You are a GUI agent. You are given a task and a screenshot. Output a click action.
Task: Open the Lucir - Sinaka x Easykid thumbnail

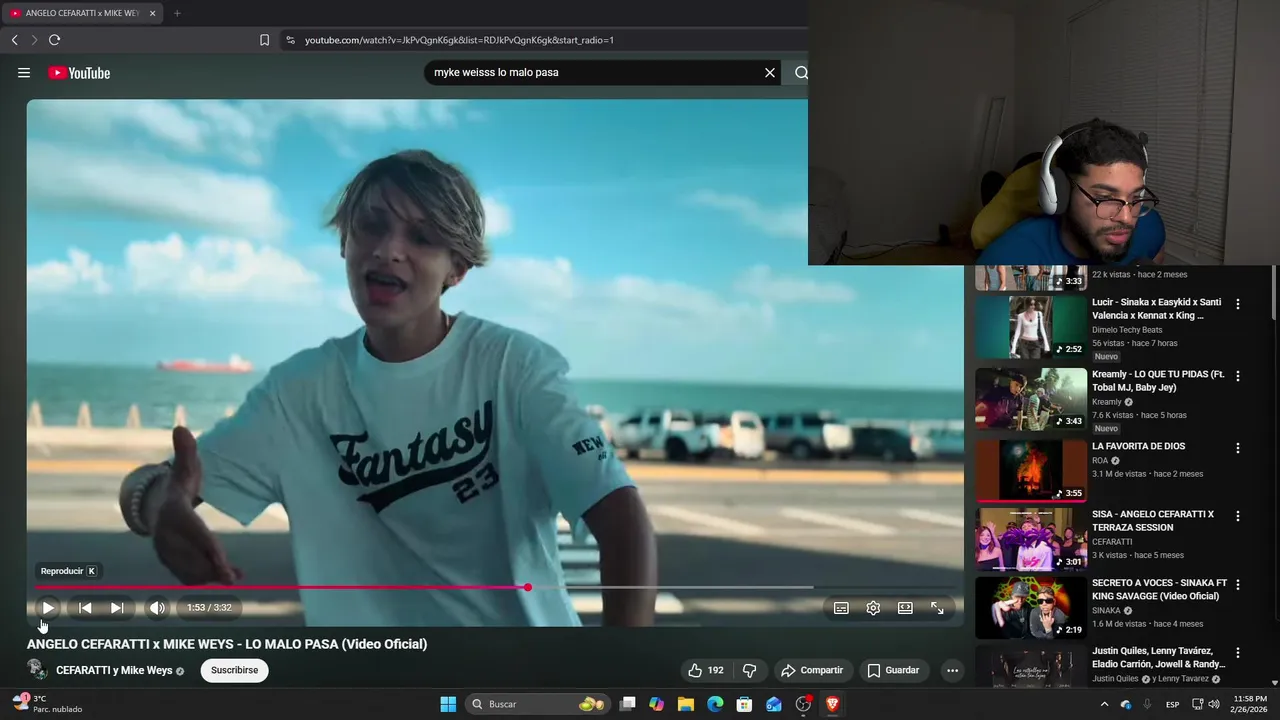[1030, 327]
